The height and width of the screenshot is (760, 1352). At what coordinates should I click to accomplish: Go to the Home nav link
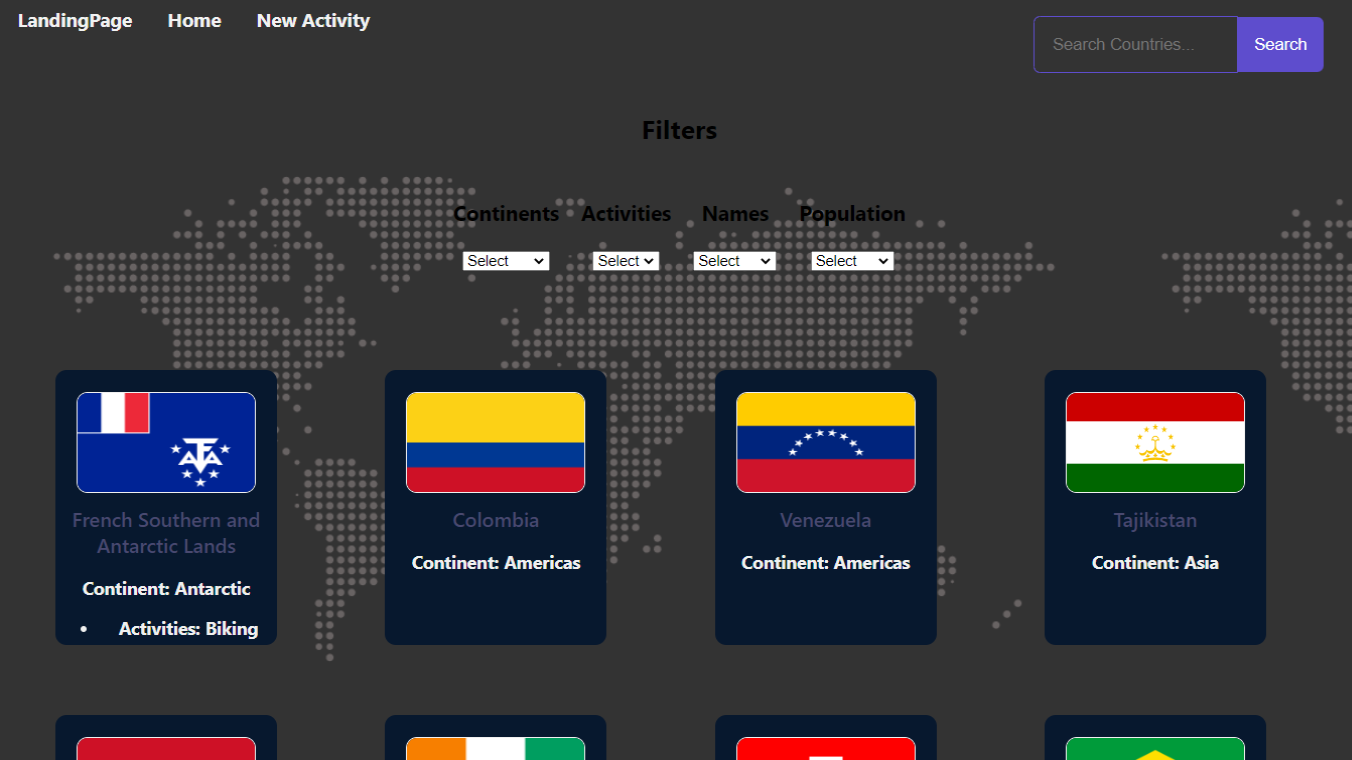[194, 21]
